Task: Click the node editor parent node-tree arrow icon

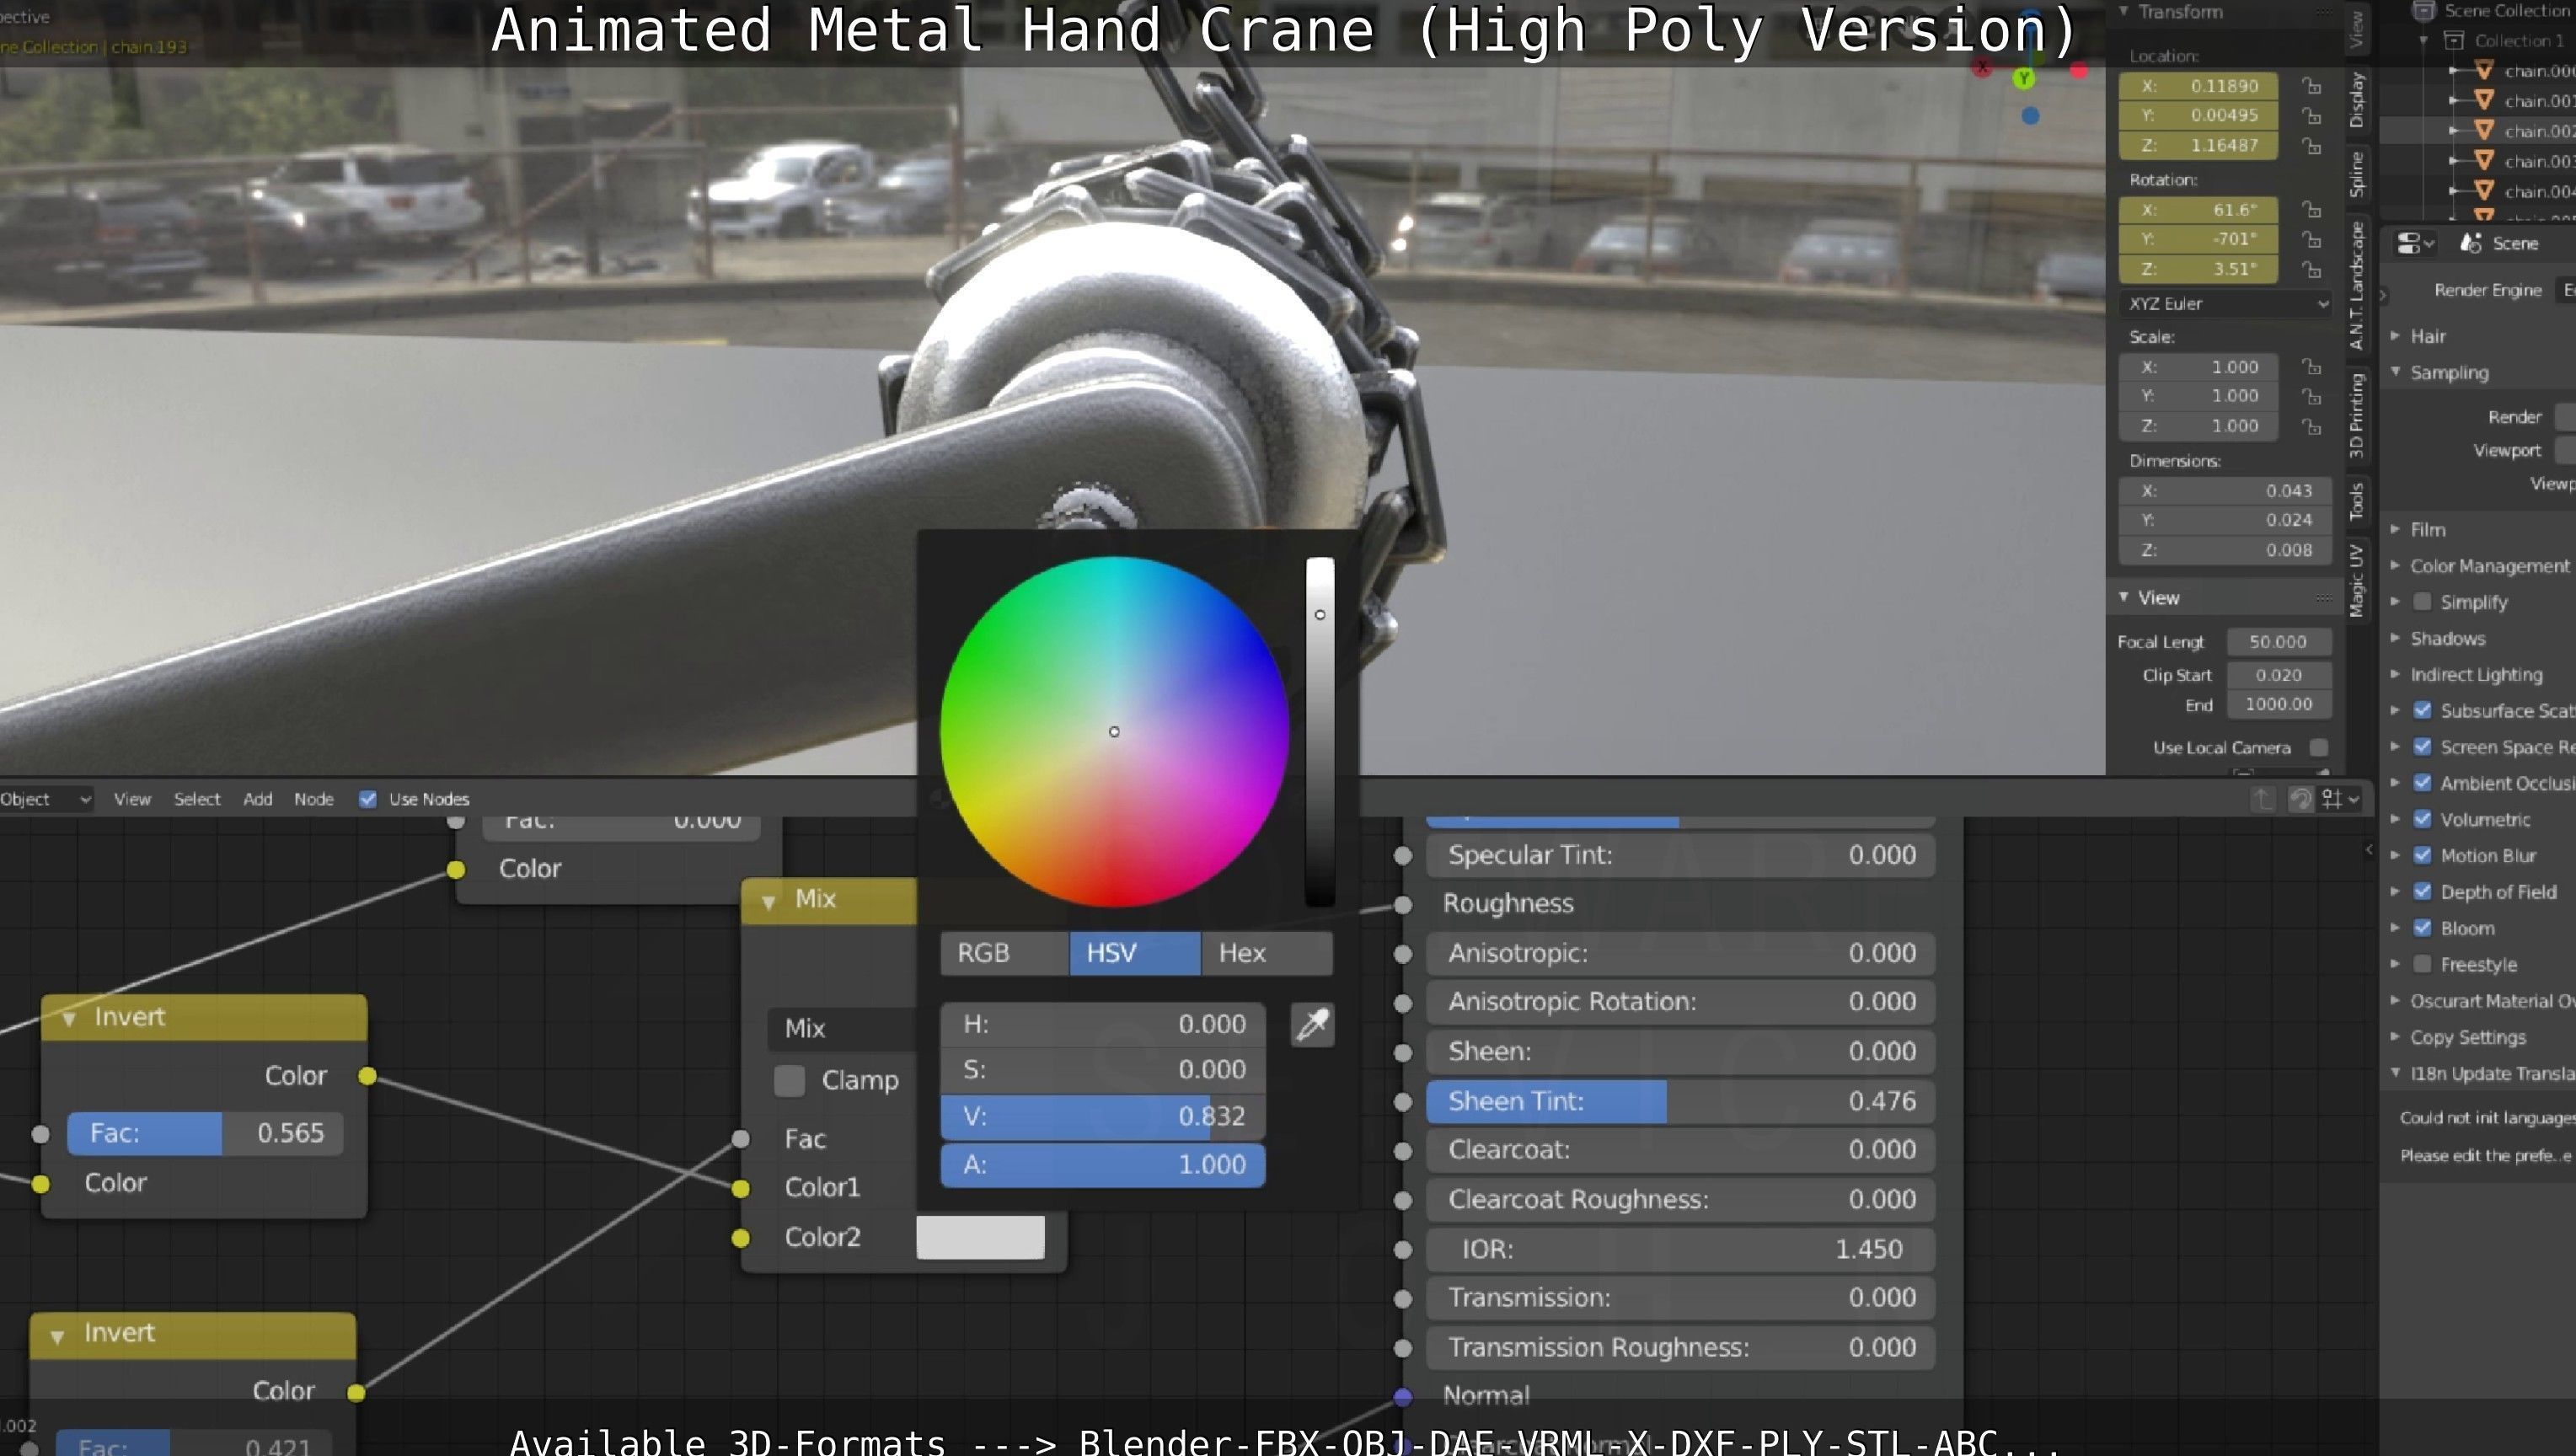Action: [x=2262, y=799]
